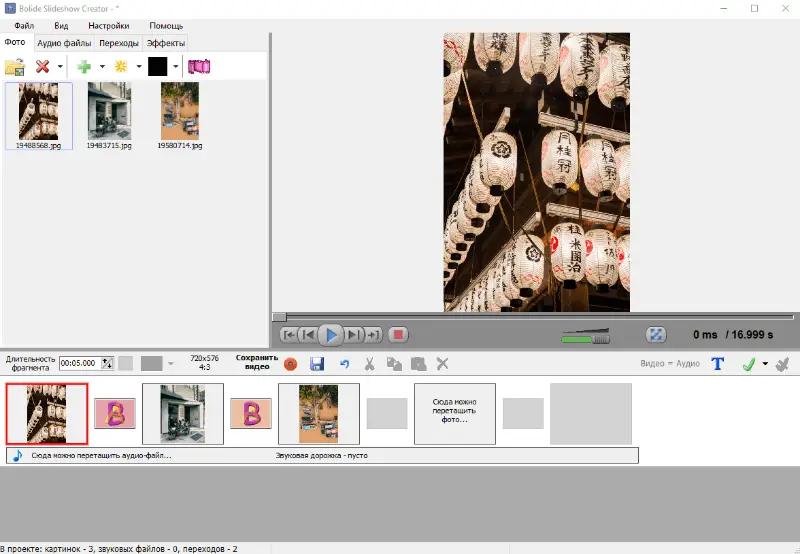Click the duration stepper arrows
800x554 pixels.
[x=107, y=363]
